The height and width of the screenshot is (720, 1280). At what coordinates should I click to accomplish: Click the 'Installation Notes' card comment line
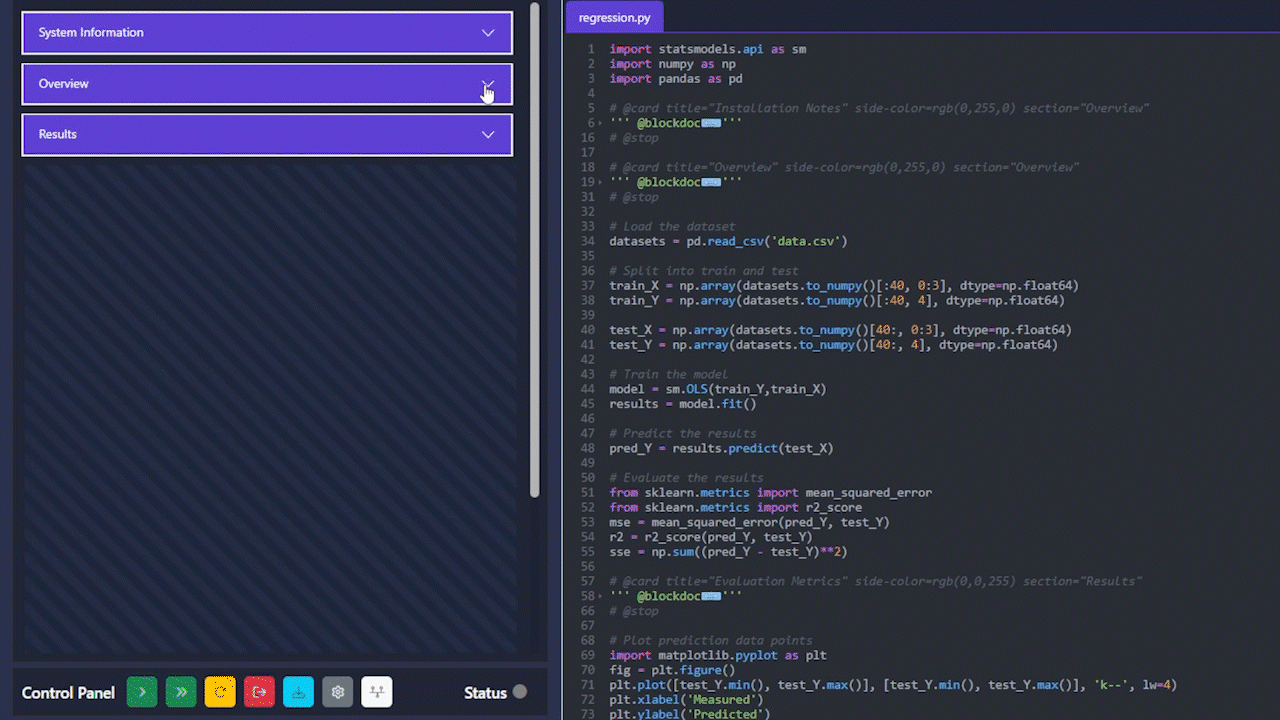click(x=880, y=108)
